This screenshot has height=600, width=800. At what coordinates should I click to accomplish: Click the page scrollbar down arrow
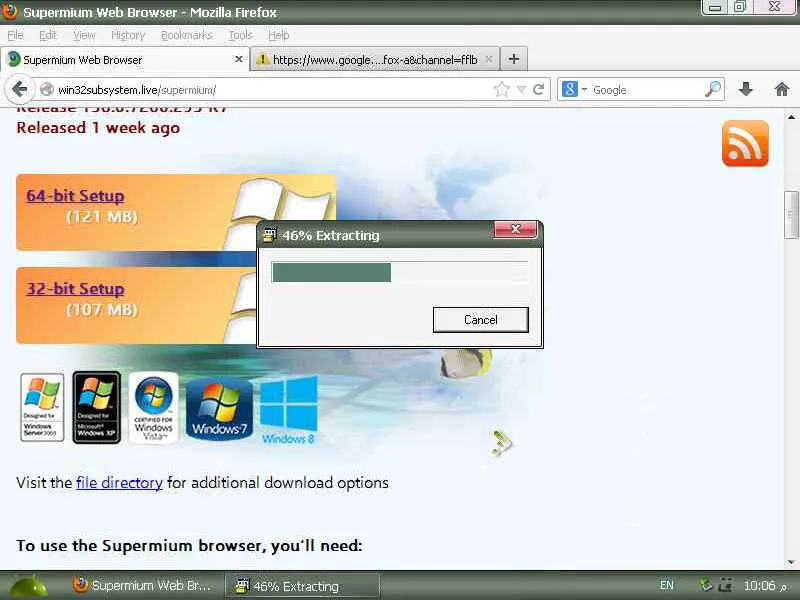(791, 562)
